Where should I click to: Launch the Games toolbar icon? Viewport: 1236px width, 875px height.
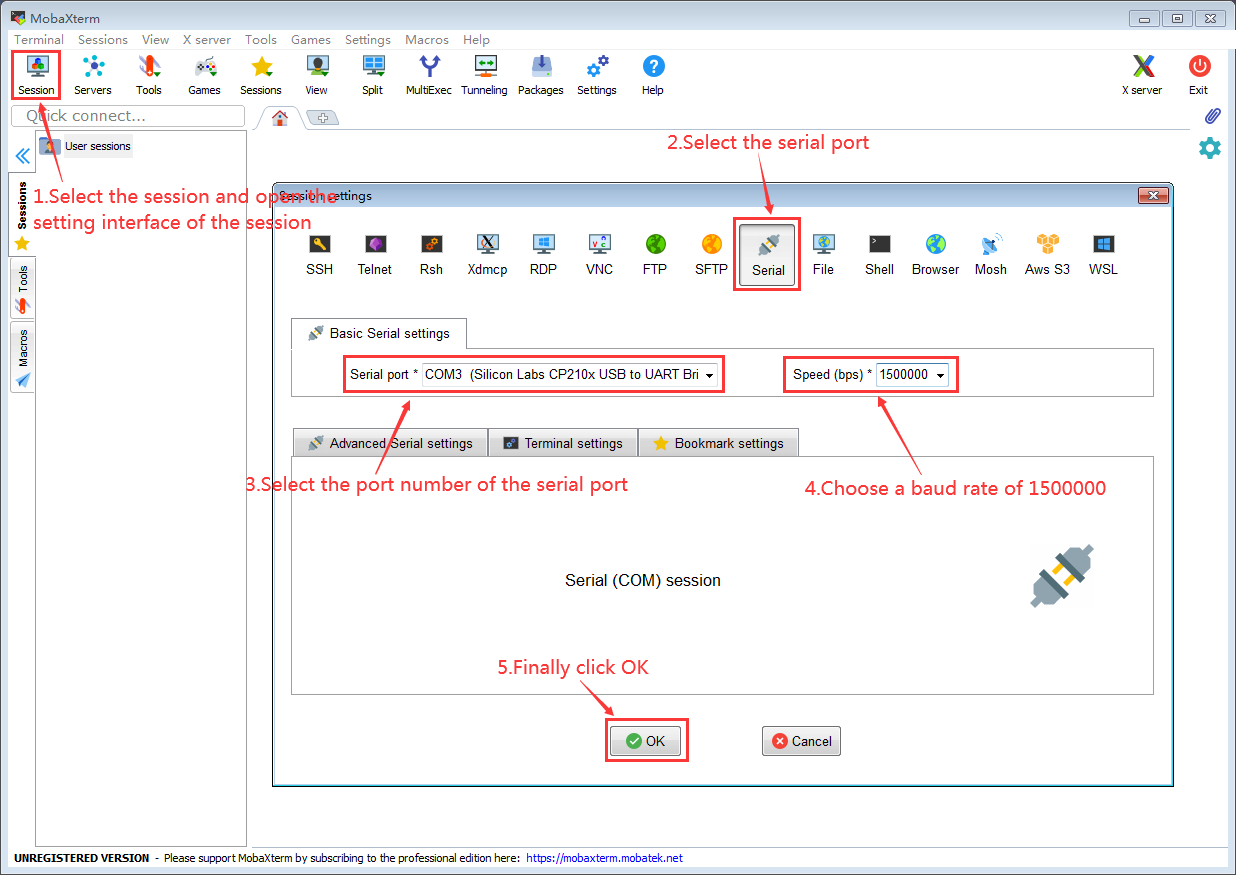tap(204, 75)
